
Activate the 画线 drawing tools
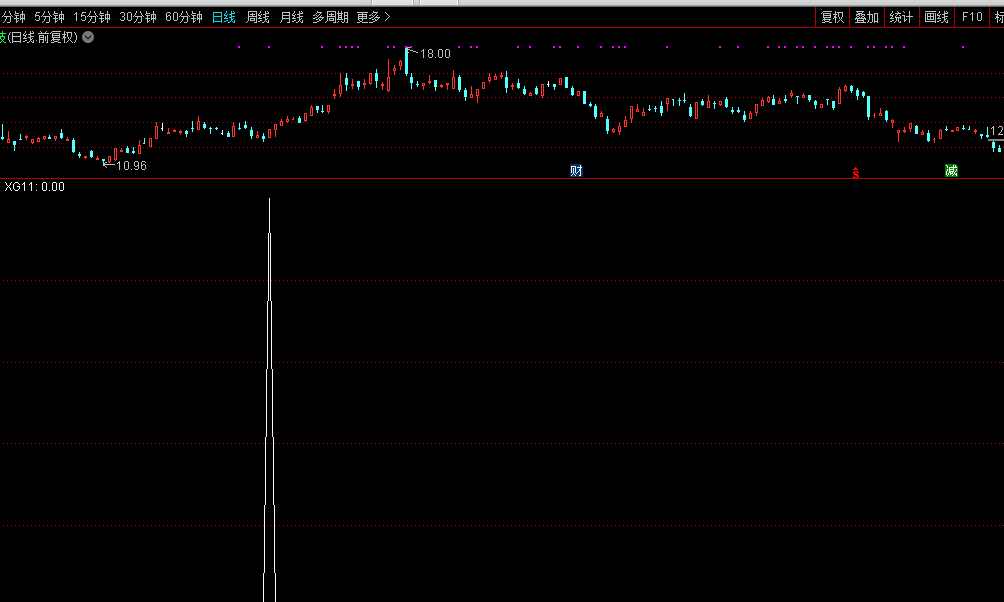pos(936,17)
